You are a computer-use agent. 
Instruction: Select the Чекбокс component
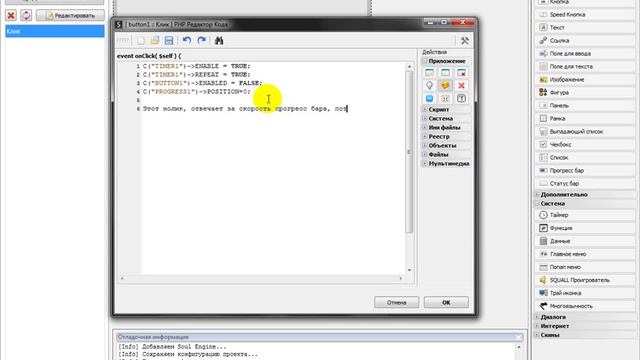[x=585, y=144]
